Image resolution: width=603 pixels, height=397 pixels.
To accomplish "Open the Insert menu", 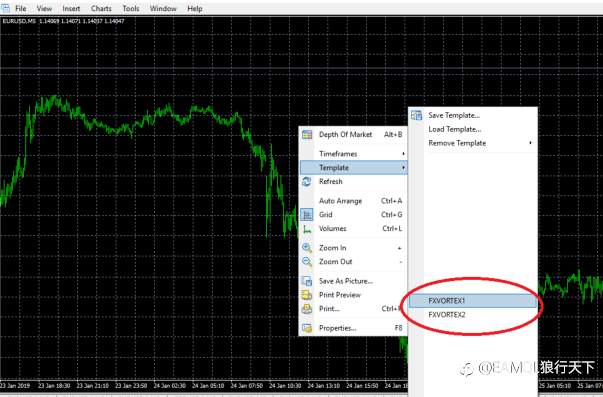I will coord(71,8).
